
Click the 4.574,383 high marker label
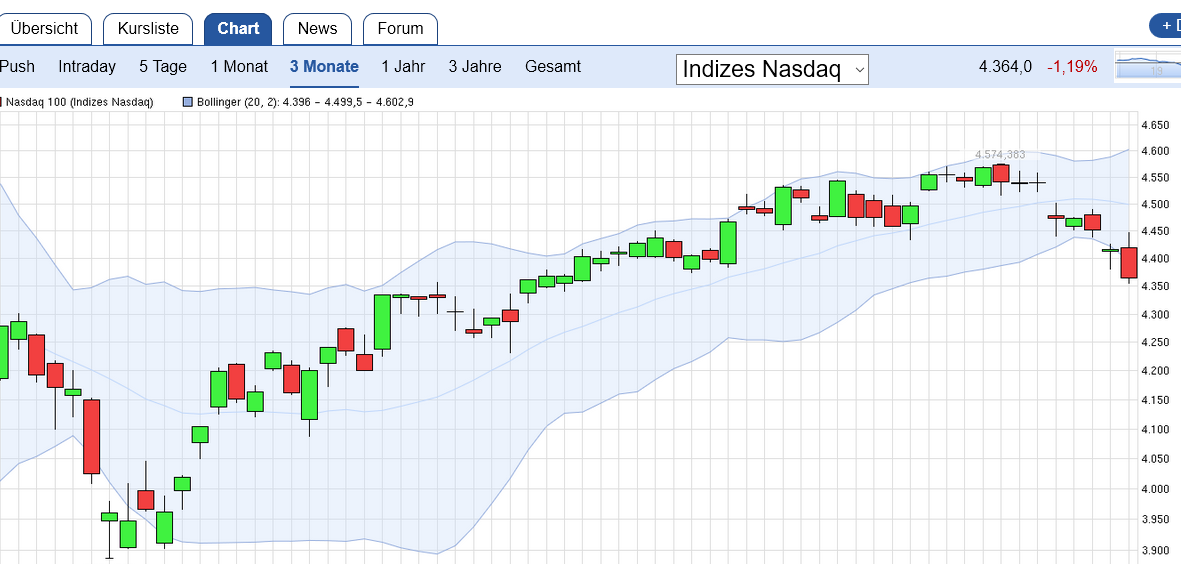point(1000,154)
